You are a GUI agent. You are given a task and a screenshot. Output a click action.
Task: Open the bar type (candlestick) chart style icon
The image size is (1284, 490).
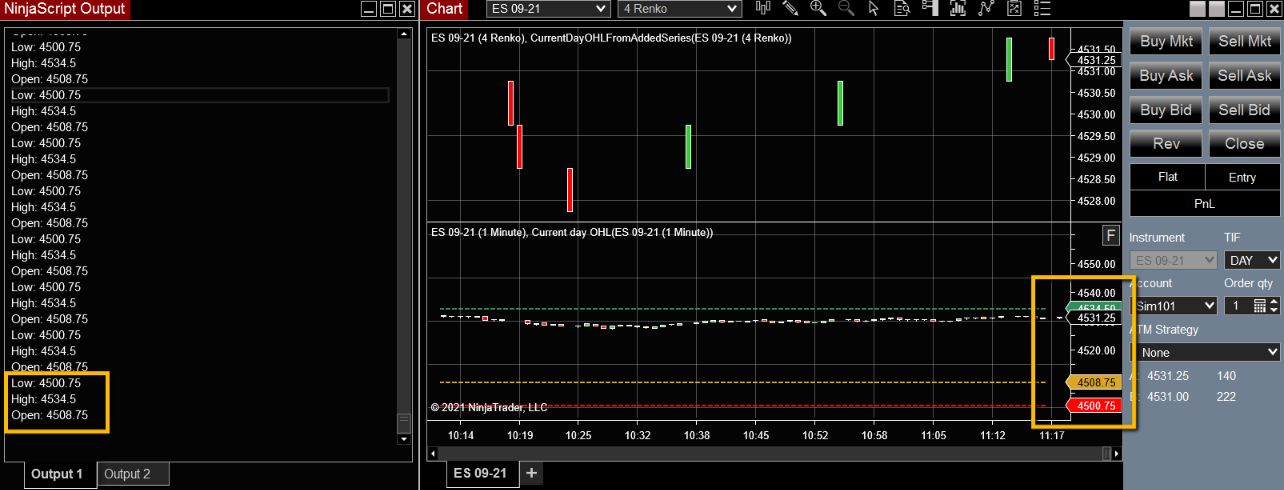(x=764, y=9)
